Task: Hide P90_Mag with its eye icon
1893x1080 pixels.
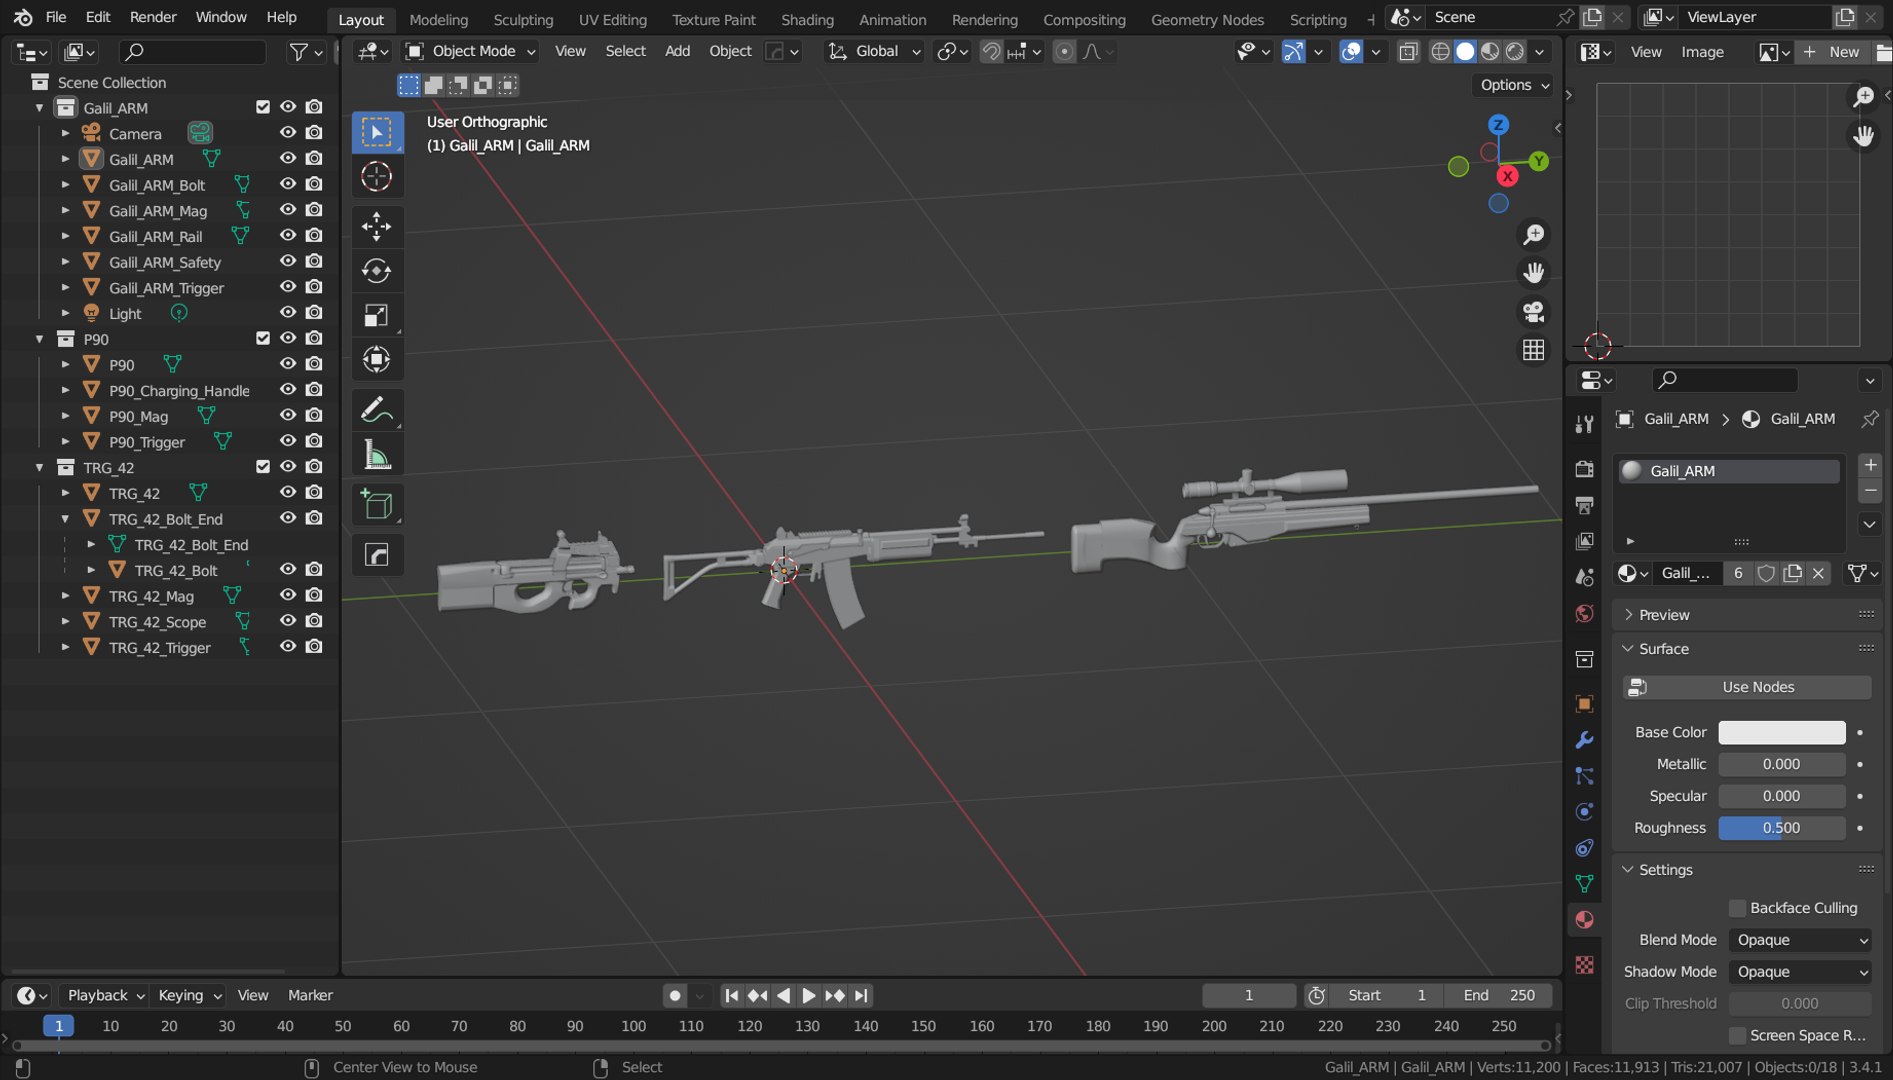Action: 288,415
